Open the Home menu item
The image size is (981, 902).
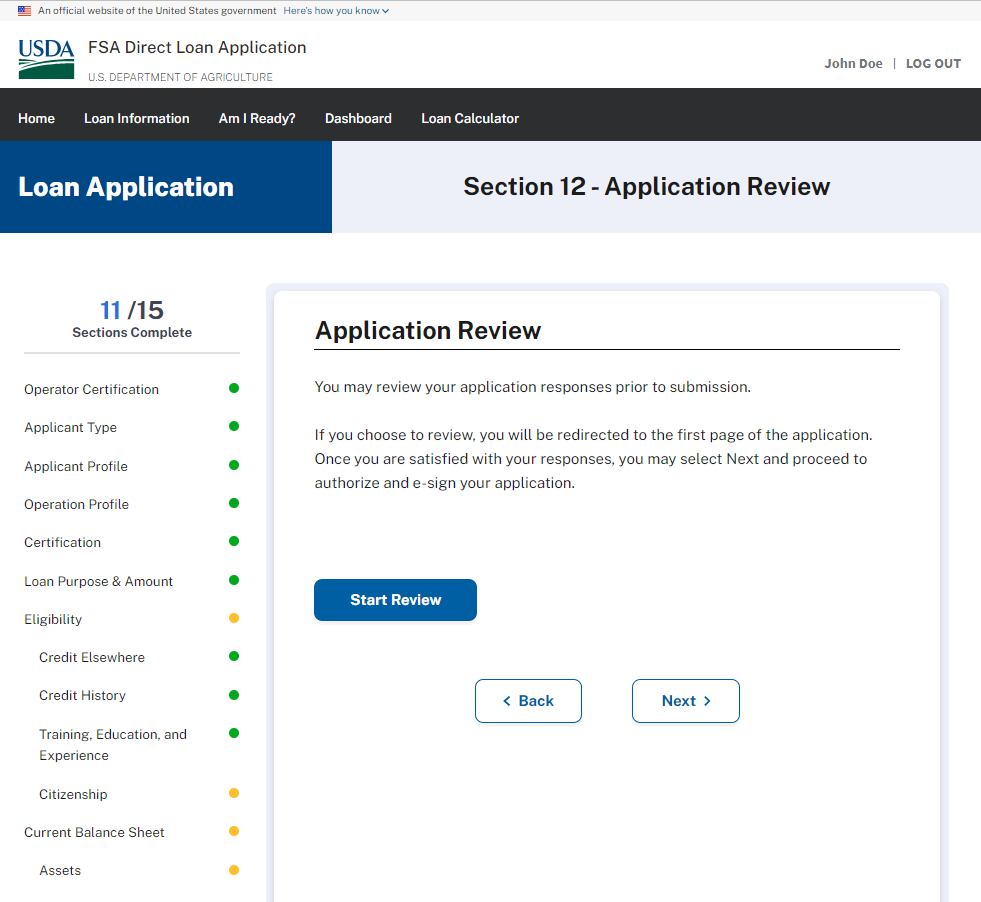click(36, 118)
